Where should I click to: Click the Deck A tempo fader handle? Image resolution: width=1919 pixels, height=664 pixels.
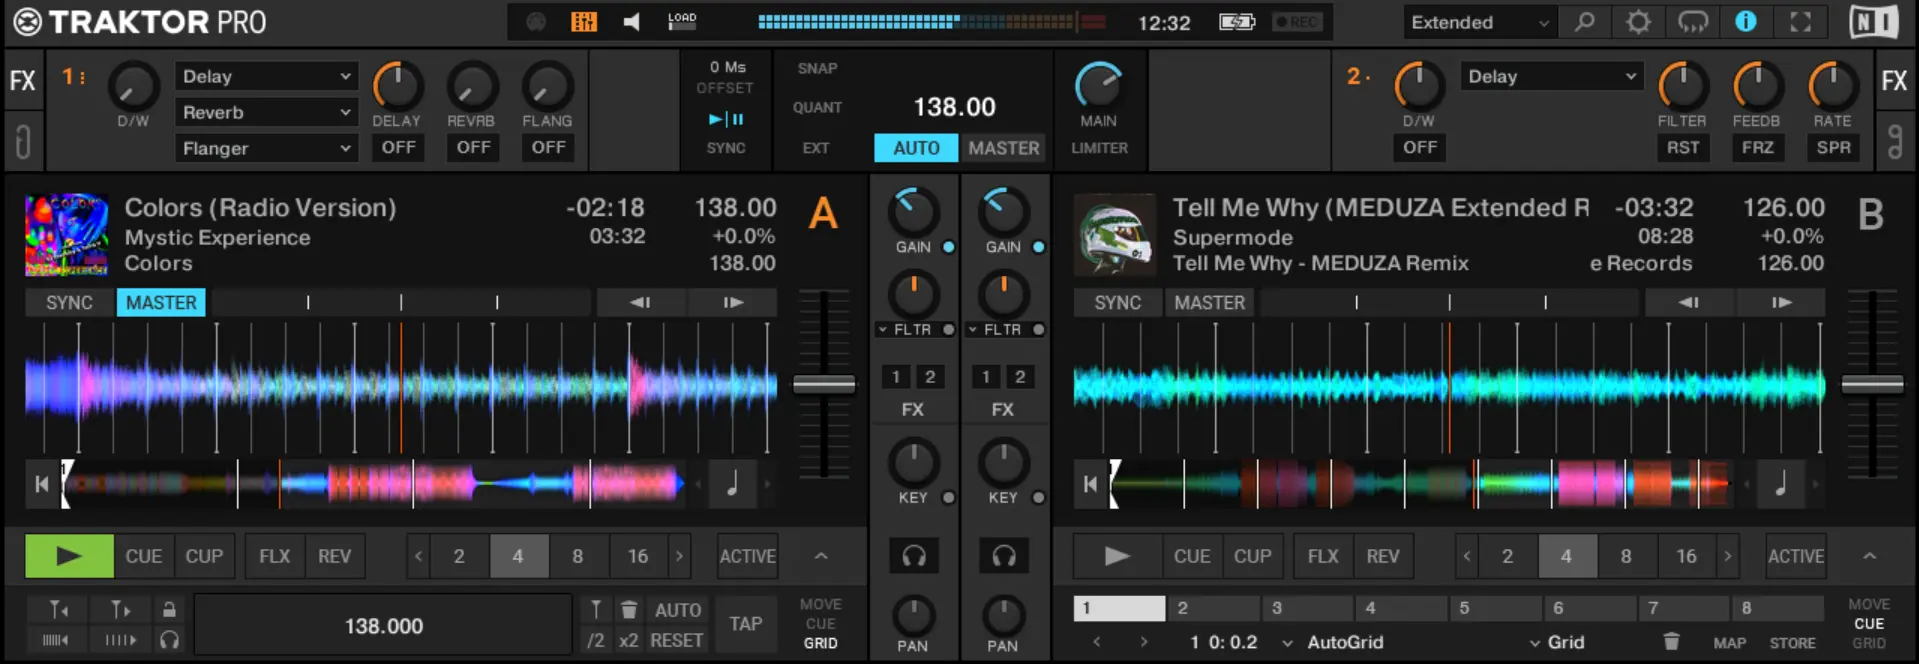click(824, 384)
